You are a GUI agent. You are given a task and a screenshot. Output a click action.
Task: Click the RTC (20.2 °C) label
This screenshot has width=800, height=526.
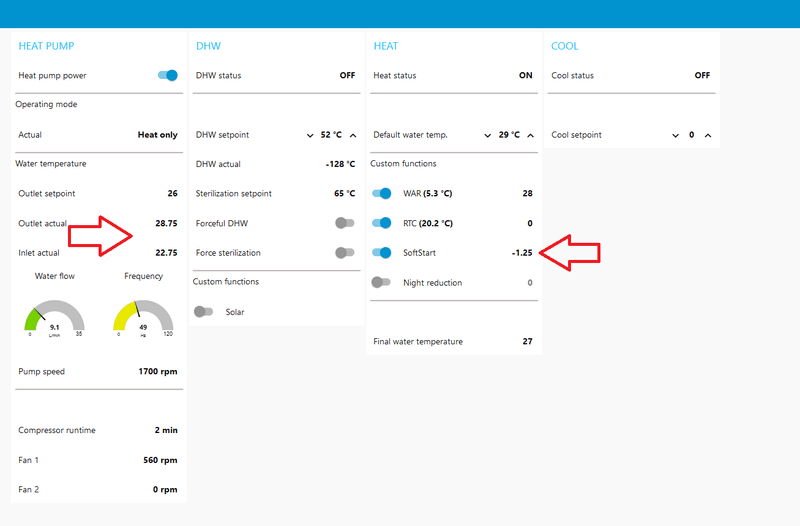pyautogui.click(x=428, y=223)
